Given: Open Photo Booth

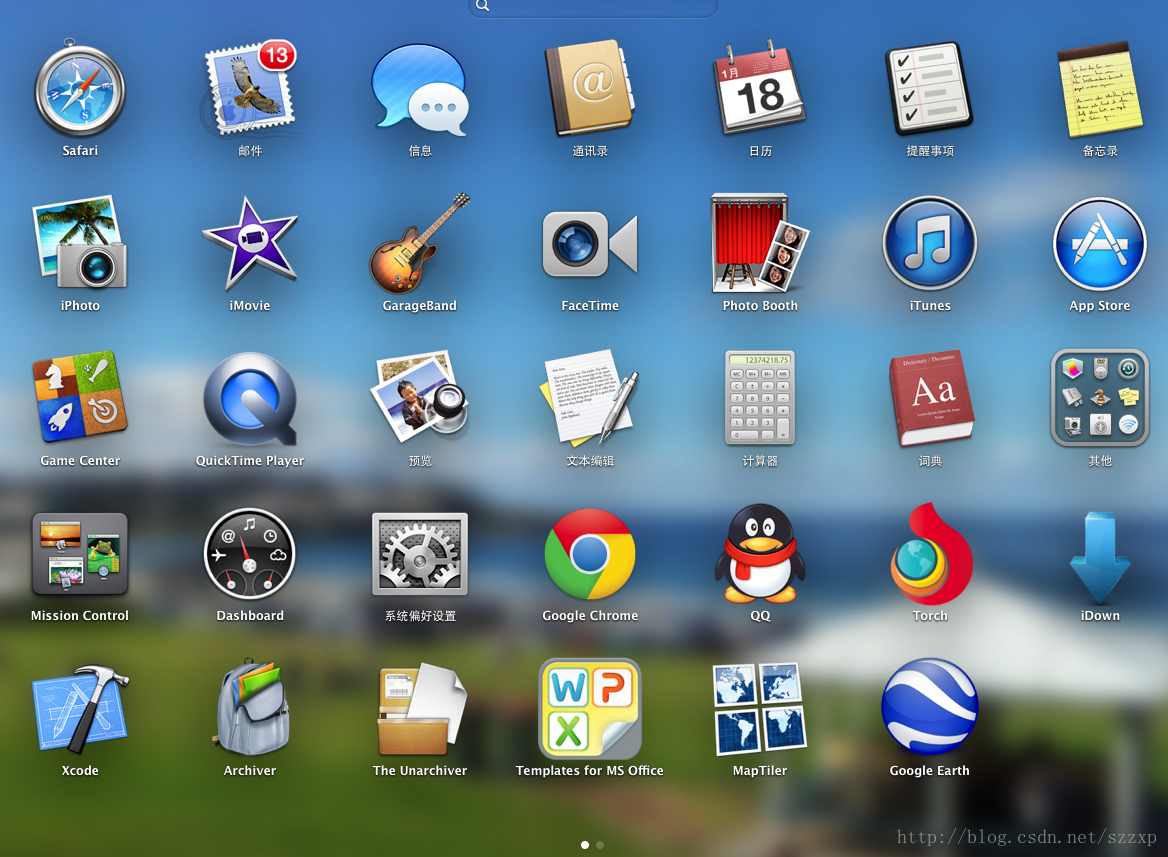Looking at the screenshot, I should (x=760, y=243).
